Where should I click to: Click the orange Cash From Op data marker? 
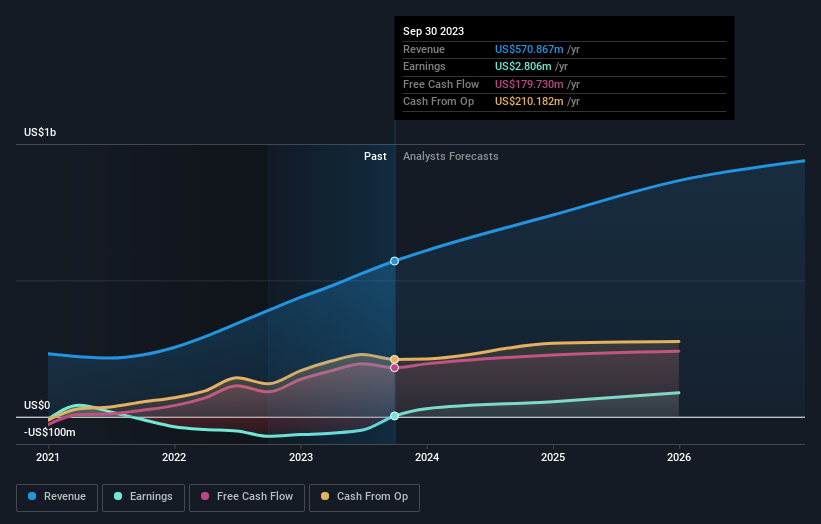click(394, 359)
